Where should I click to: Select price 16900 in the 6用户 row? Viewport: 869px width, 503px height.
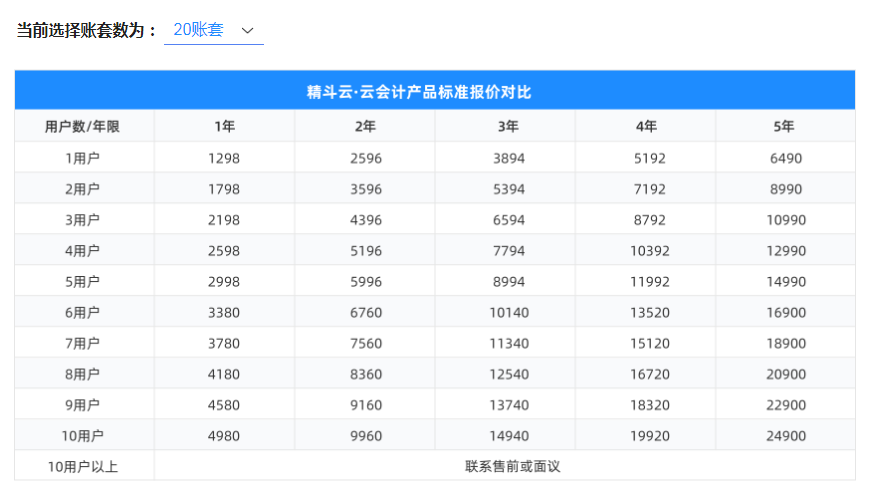786,313
